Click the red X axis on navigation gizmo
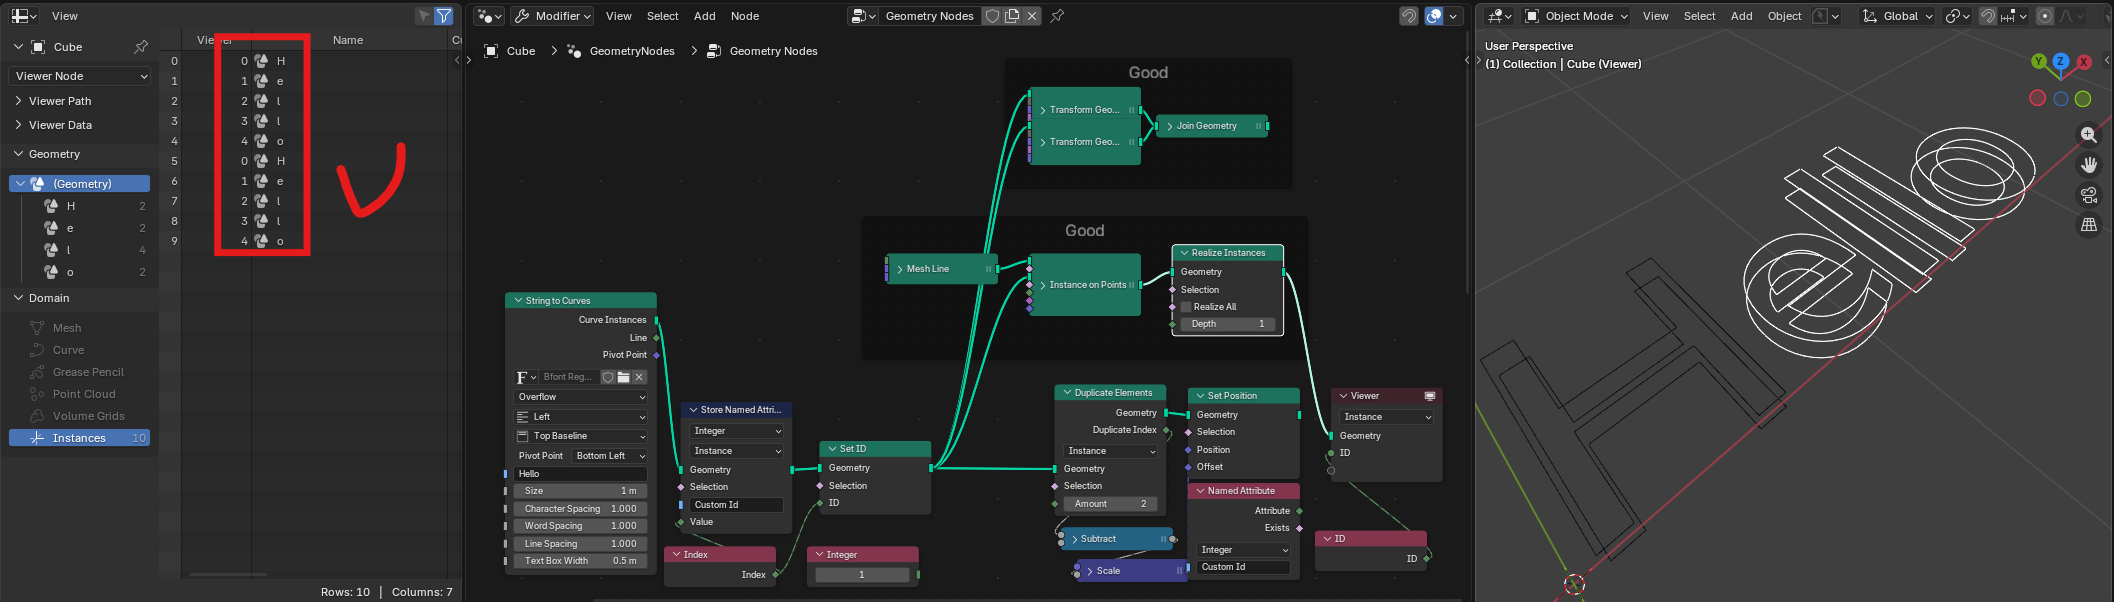The height and width of the screenshot is (602, 2114). [2084, 62]
